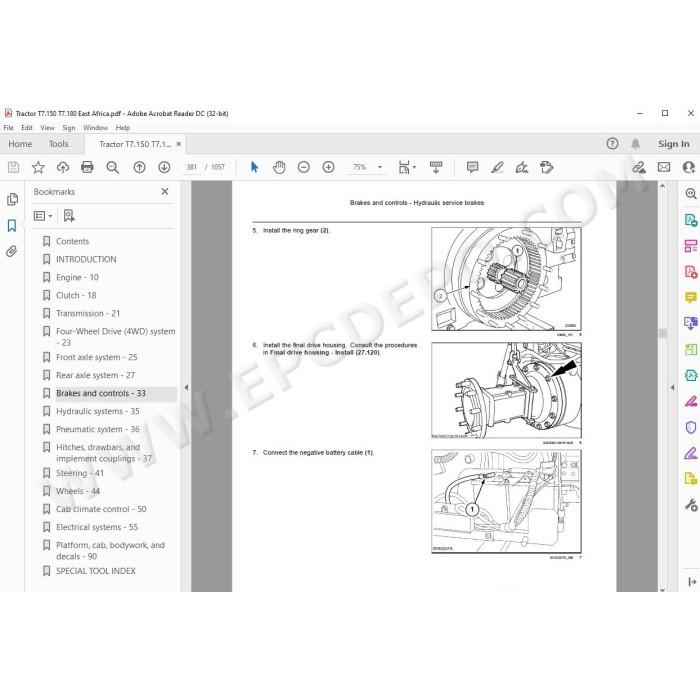Click the Sign In button
Image resolution: width=700 pixels, height=700 pixels.
tap(673, 144)
